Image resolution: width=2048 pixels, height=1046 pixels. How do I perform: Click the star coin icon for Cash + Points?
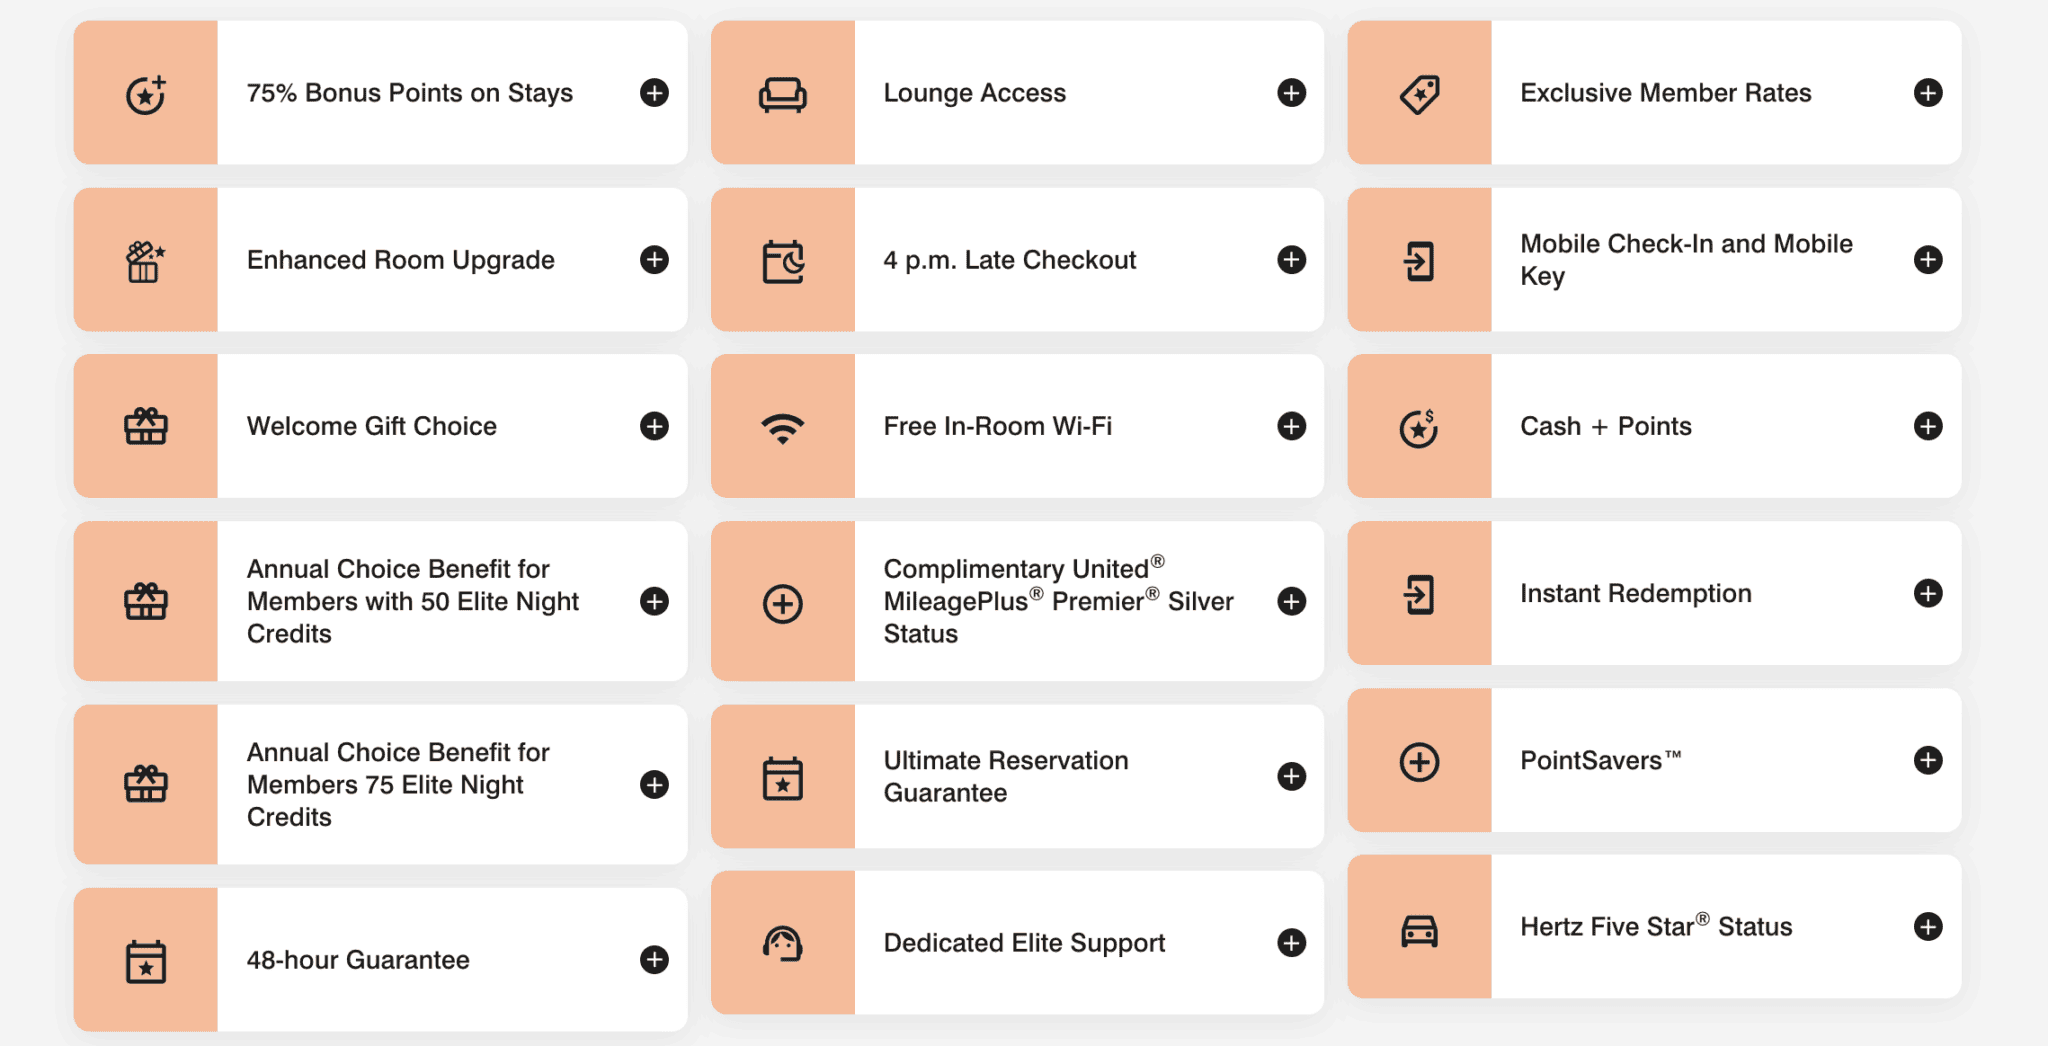tap(1419, 428)
